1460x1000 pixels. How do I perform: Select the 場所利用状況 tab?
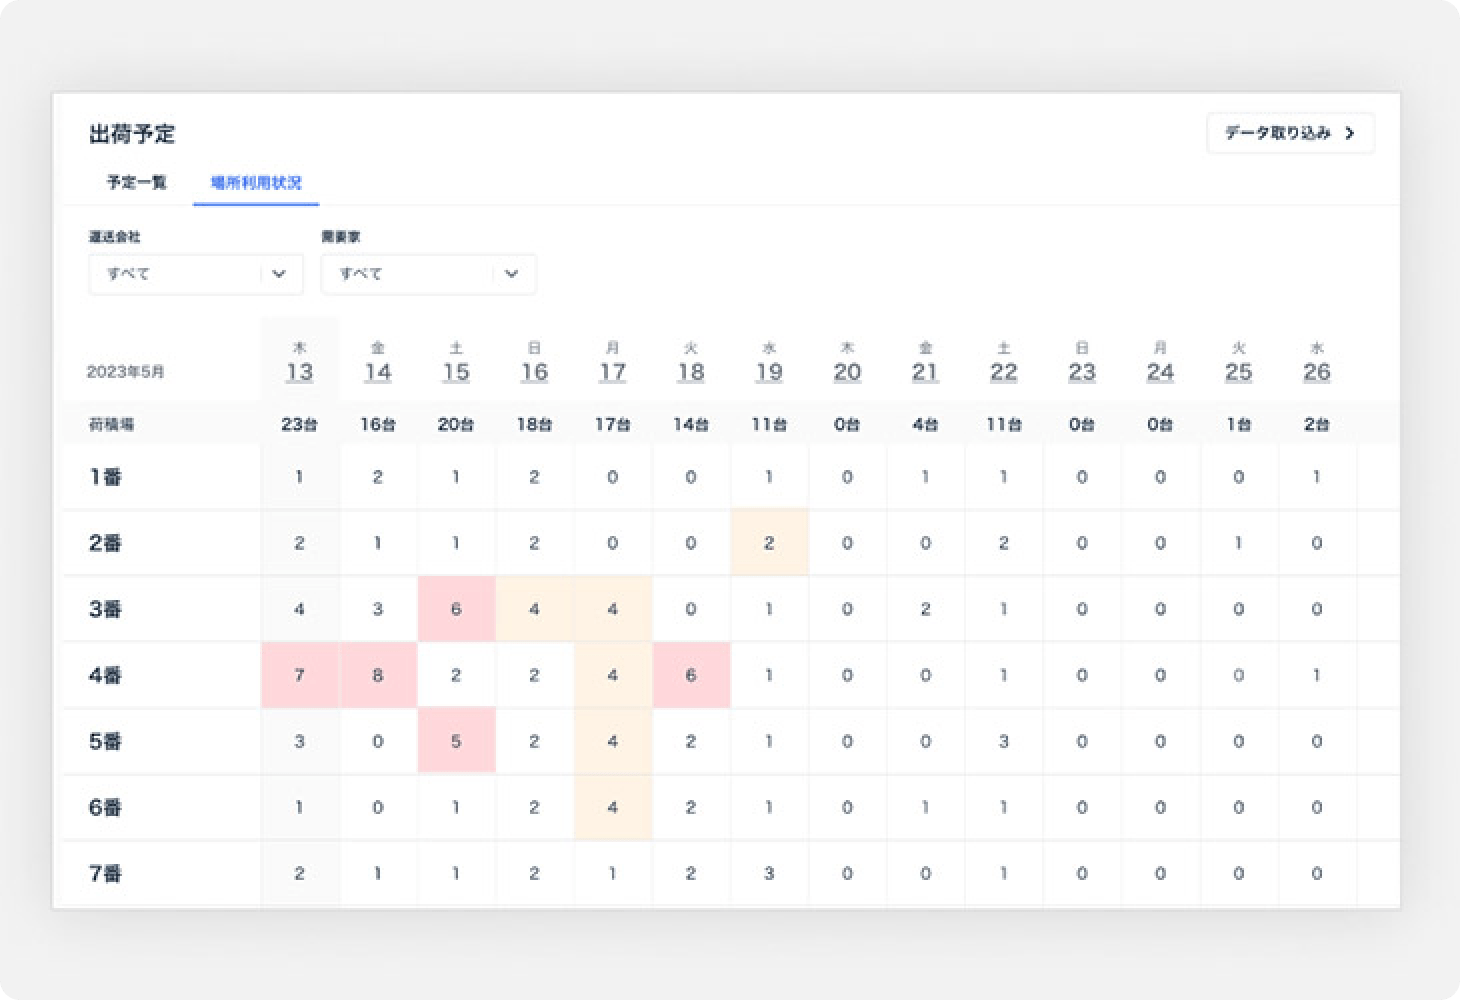pos(256,183)
